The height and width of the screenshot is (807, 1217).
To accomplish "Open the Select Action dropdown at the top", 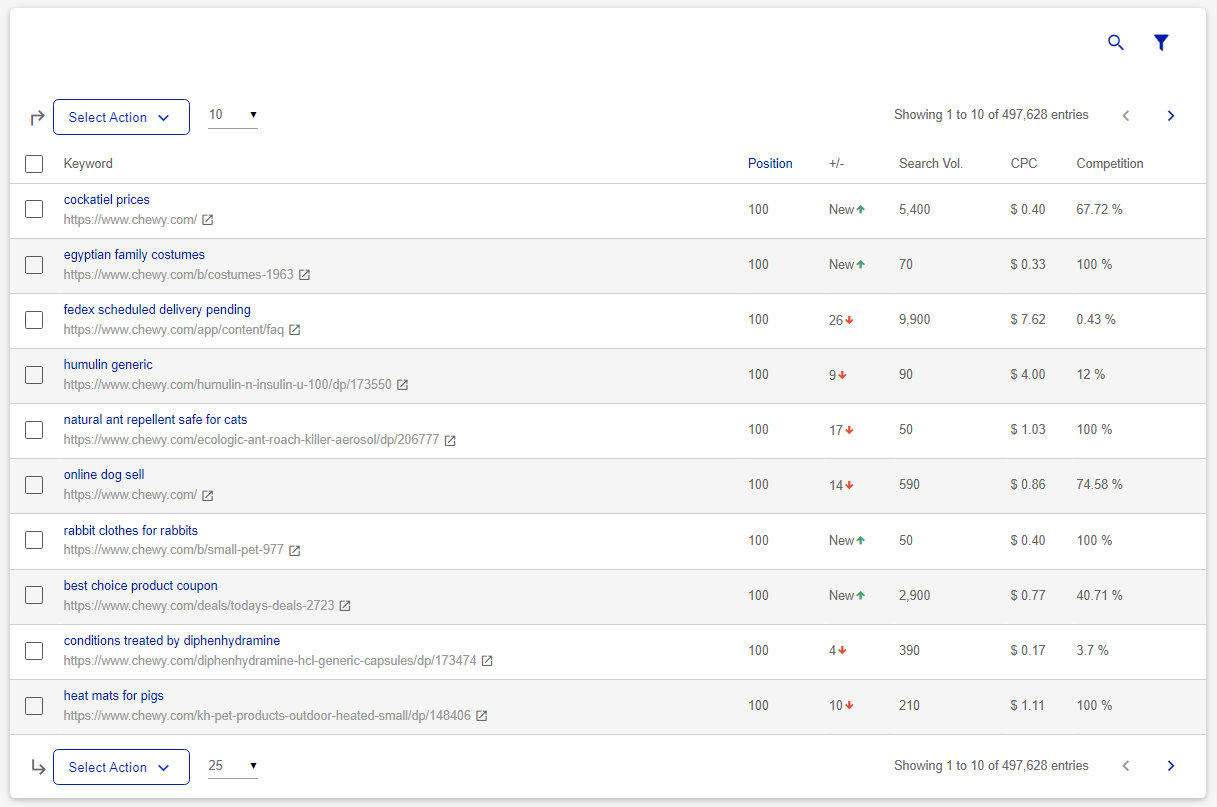I will coord(121,117).
